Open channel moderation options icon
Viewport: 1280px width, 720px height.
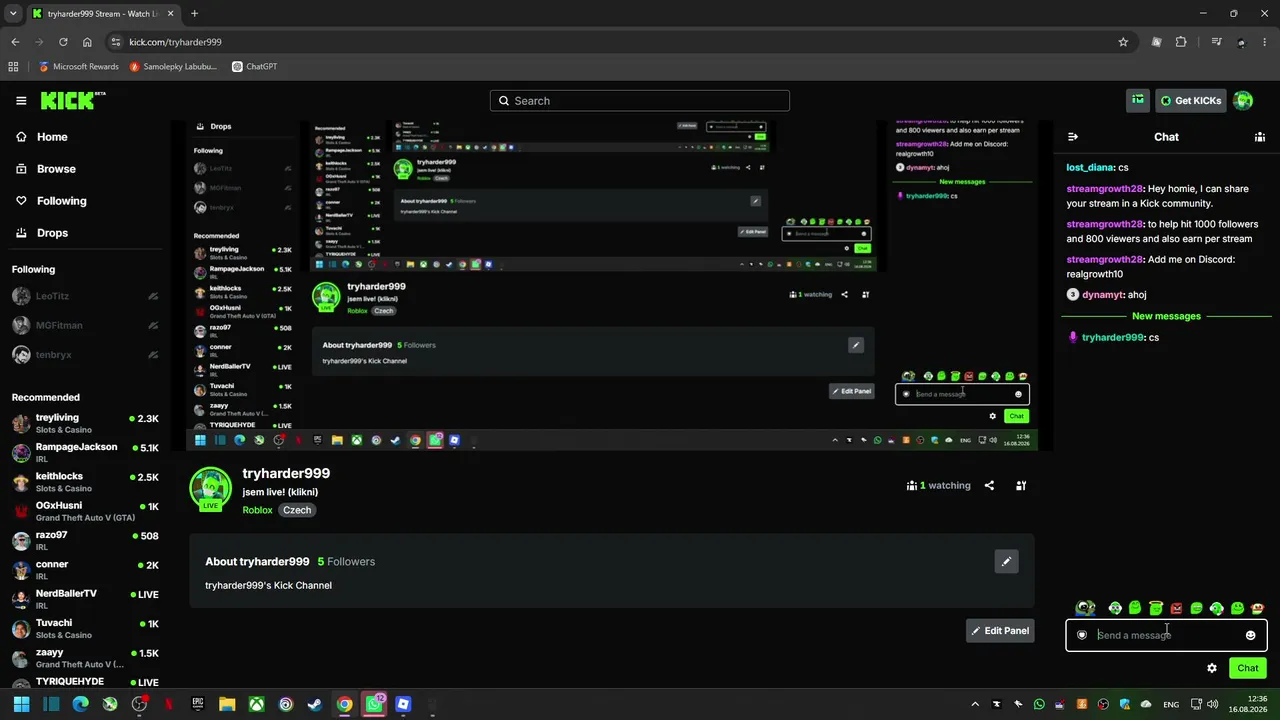tap(1021, 486)
